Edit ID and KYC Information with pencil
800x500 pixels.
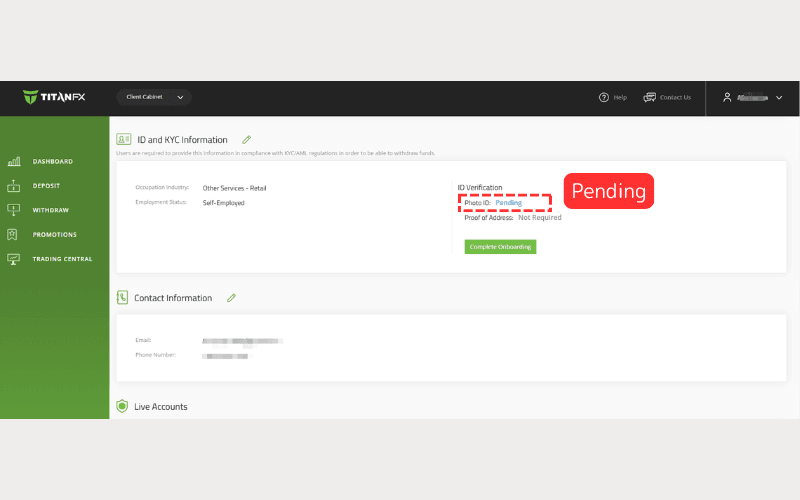[246, 139]
